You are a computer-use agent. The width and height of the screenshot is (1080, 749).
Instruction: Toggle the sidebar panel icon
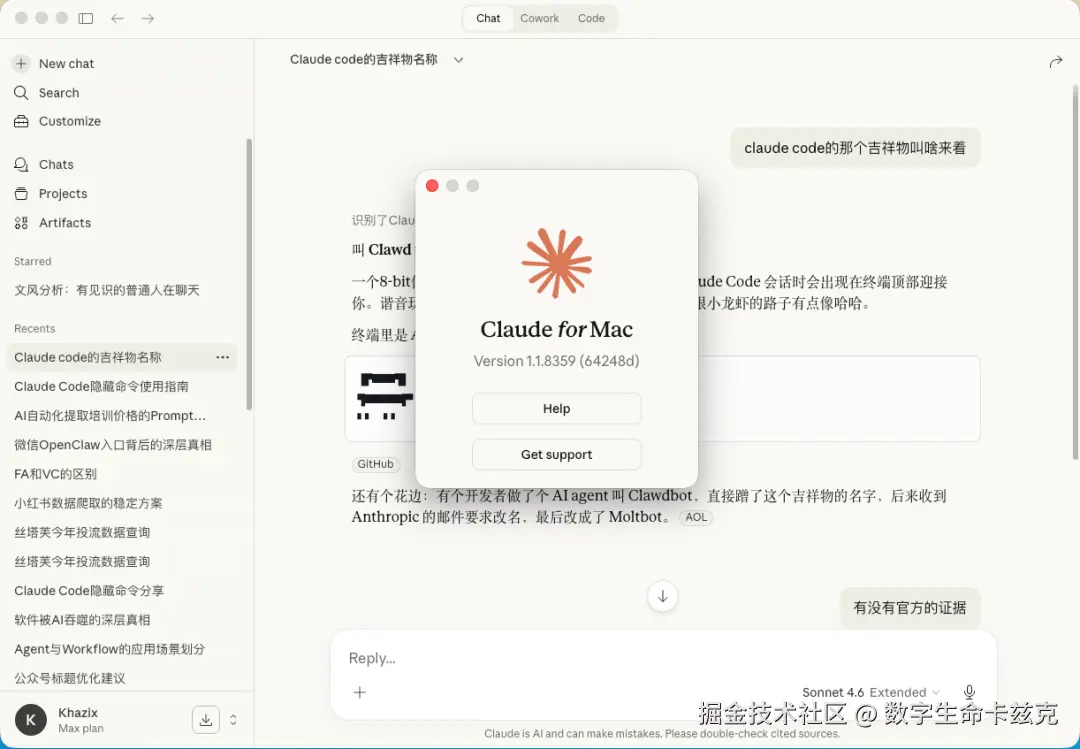tap(86, 19)
